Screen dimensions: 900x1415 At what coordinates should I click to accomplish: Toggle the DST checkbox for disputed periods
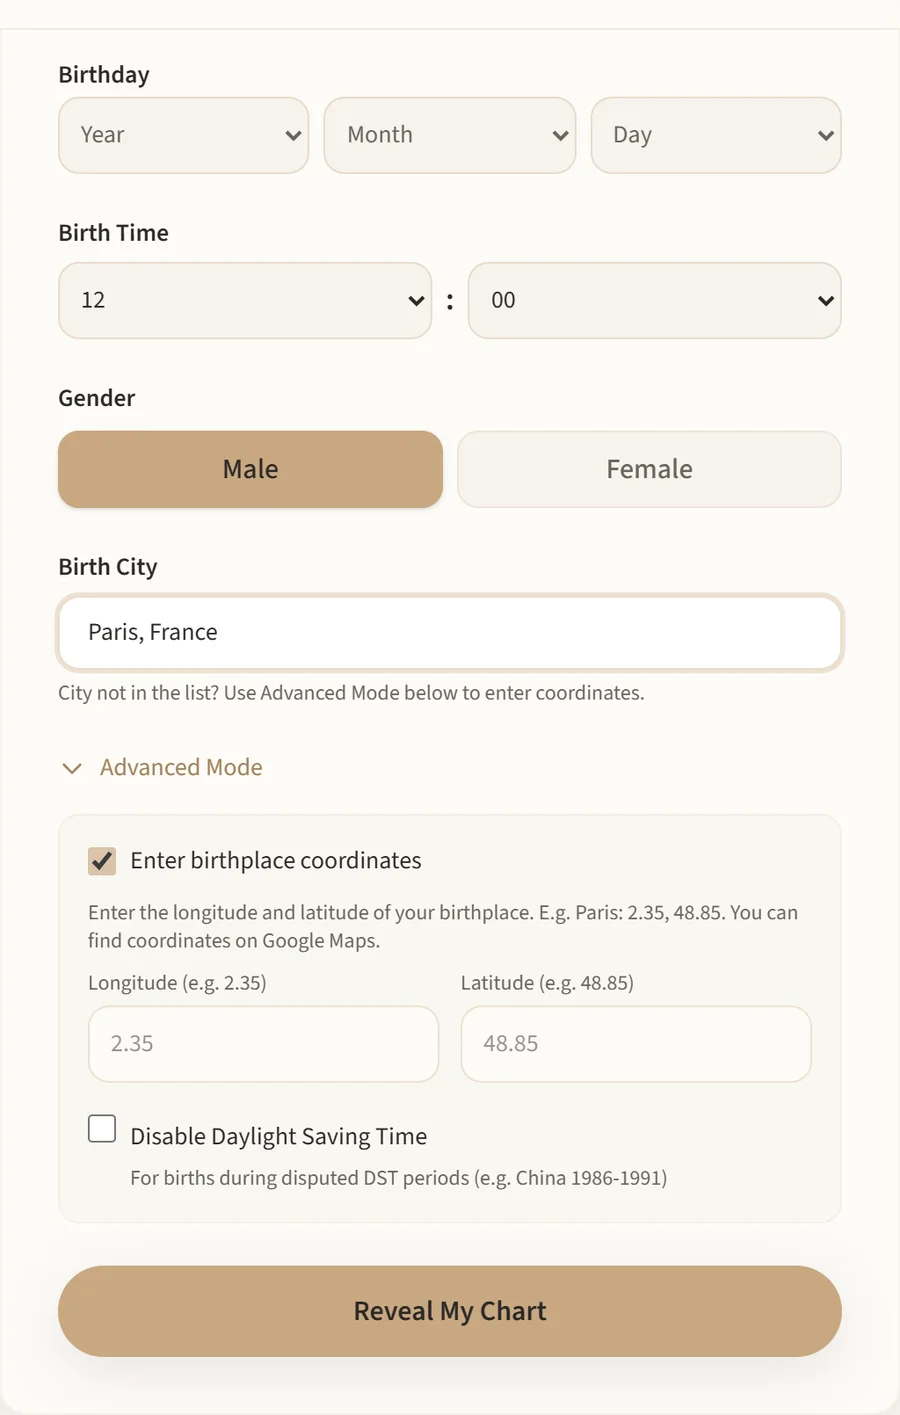point(101,1128)
